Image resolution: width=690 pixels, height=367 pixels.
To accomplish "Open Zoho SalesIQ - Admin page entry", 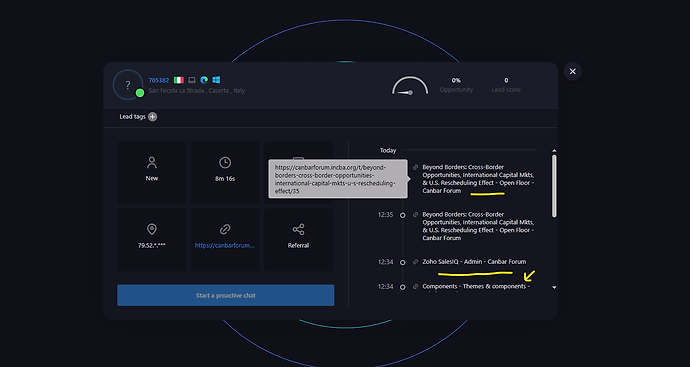I will pos(474,261).
